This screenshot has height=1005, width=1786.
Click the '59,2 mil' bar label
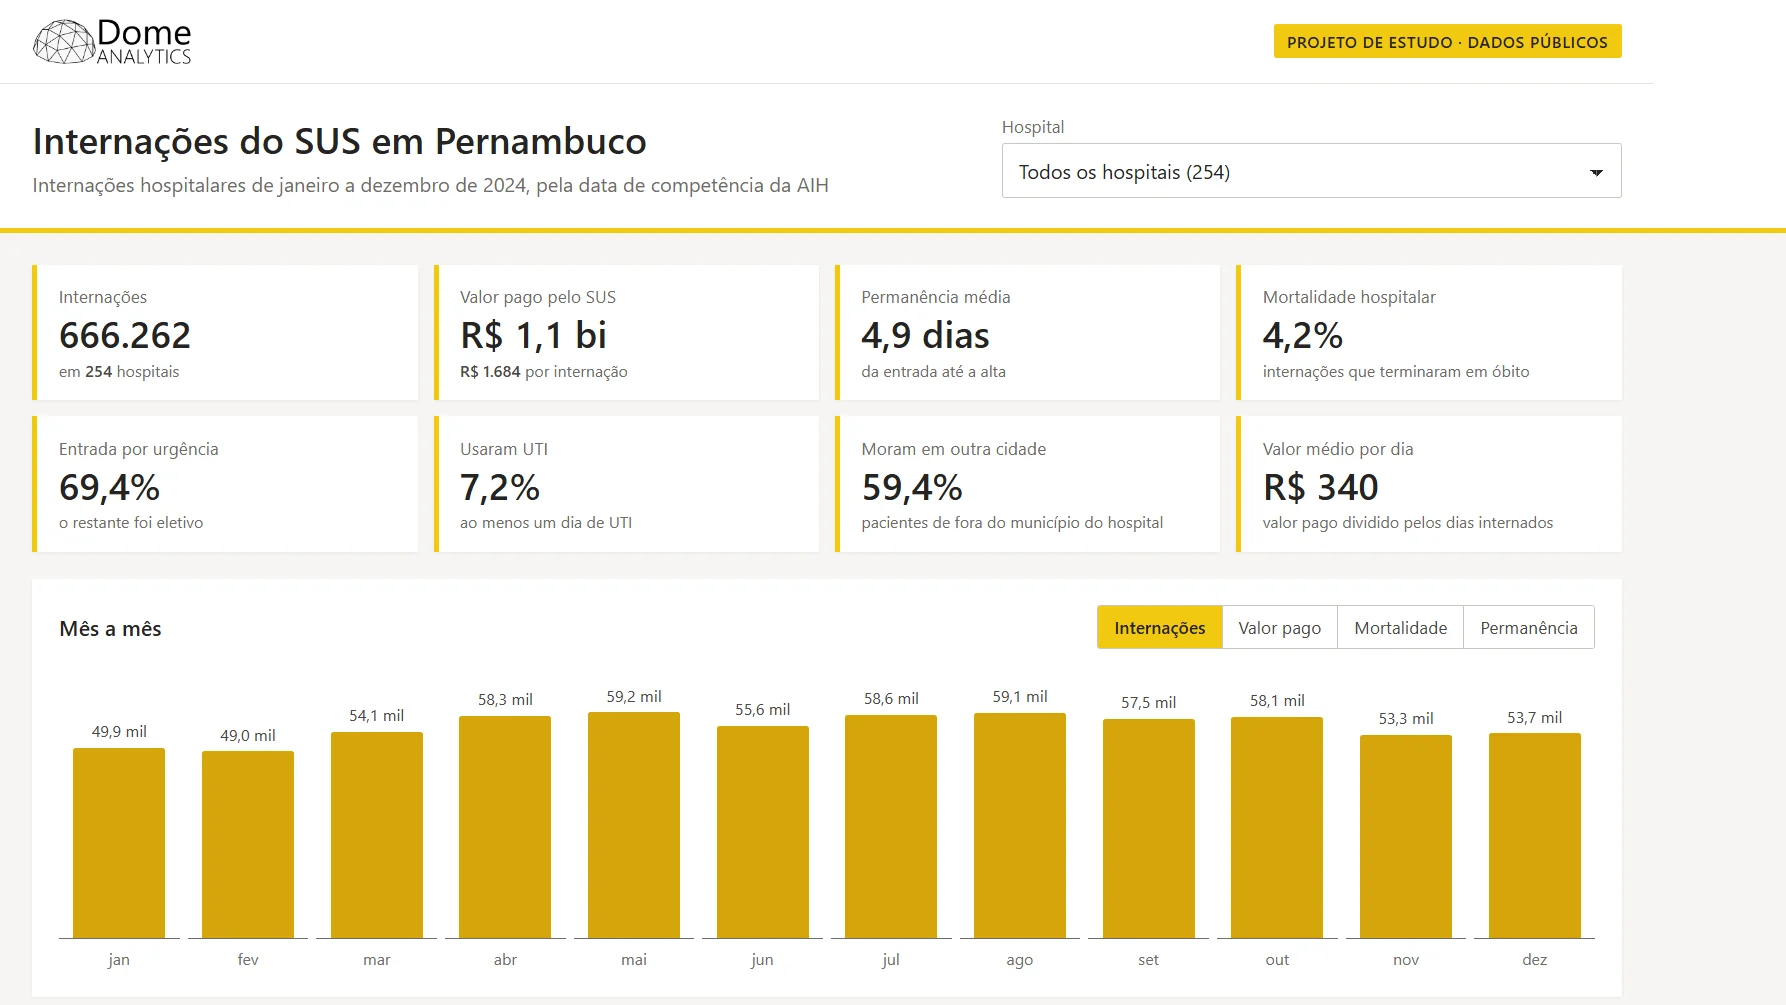point(634,696)
